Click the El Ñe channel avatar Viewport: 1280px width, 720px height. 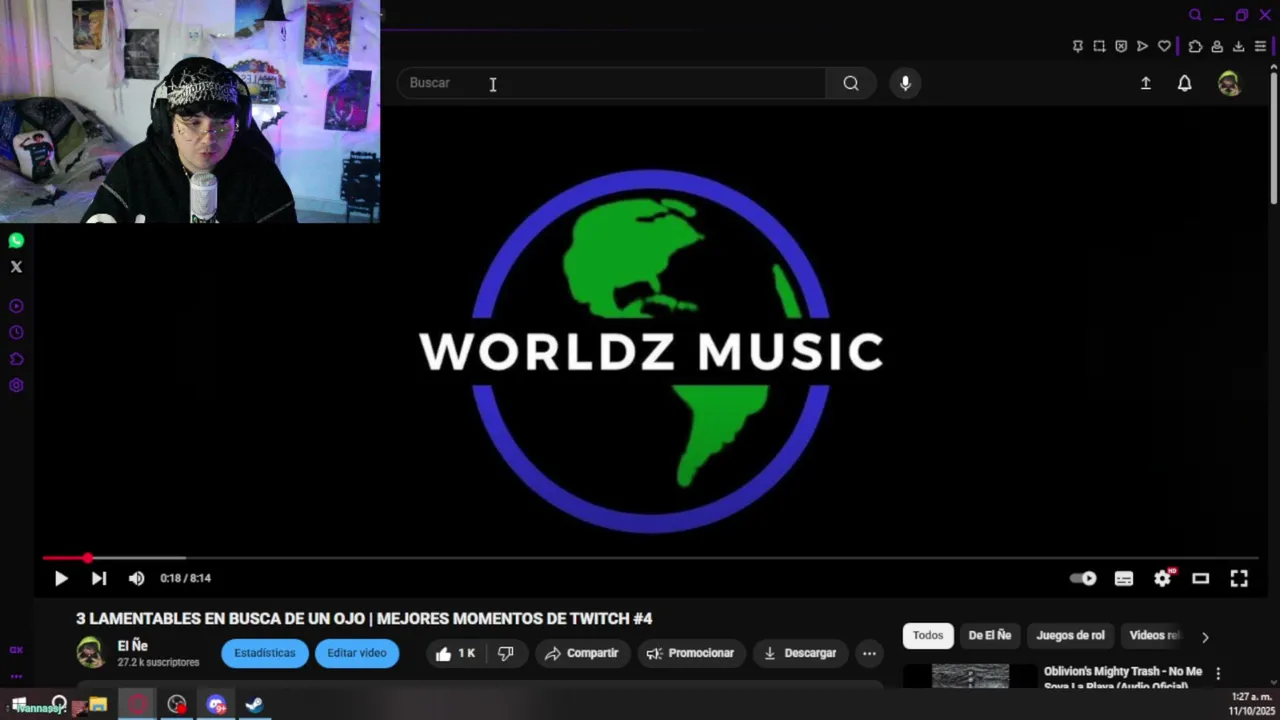[x=90, y=653]
